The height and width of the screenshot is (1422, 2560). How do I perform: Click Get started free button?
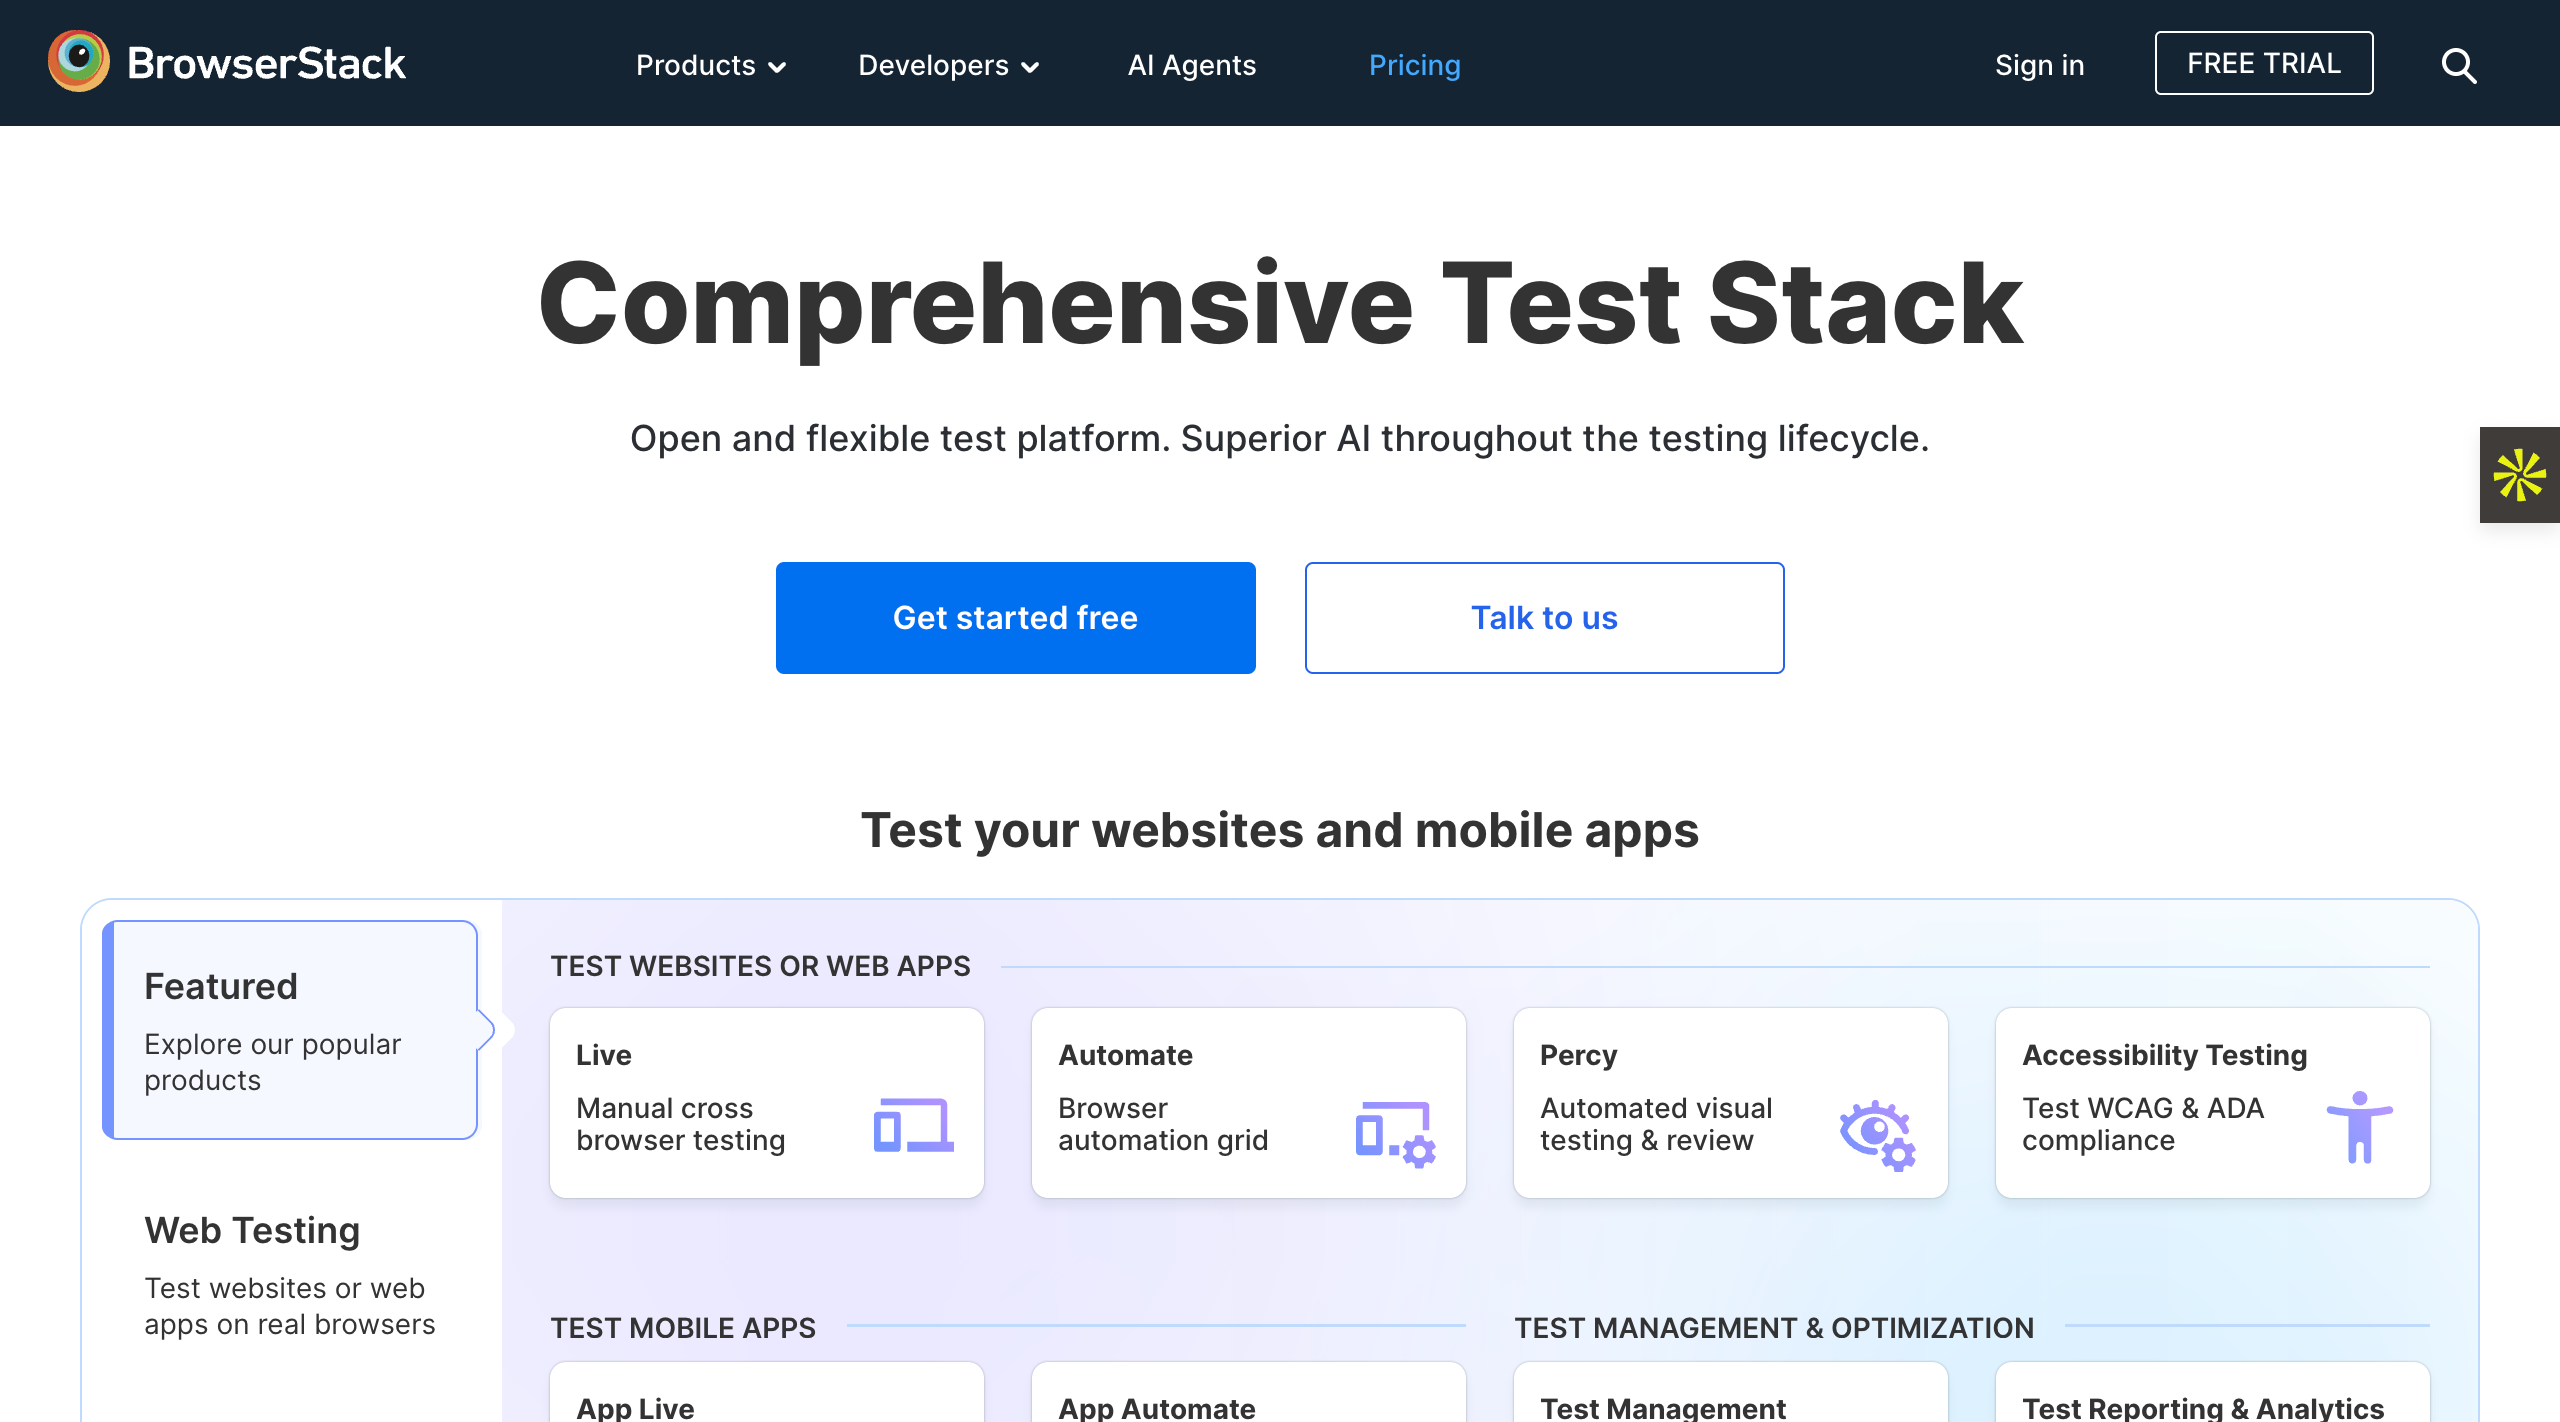[1015, 618]
